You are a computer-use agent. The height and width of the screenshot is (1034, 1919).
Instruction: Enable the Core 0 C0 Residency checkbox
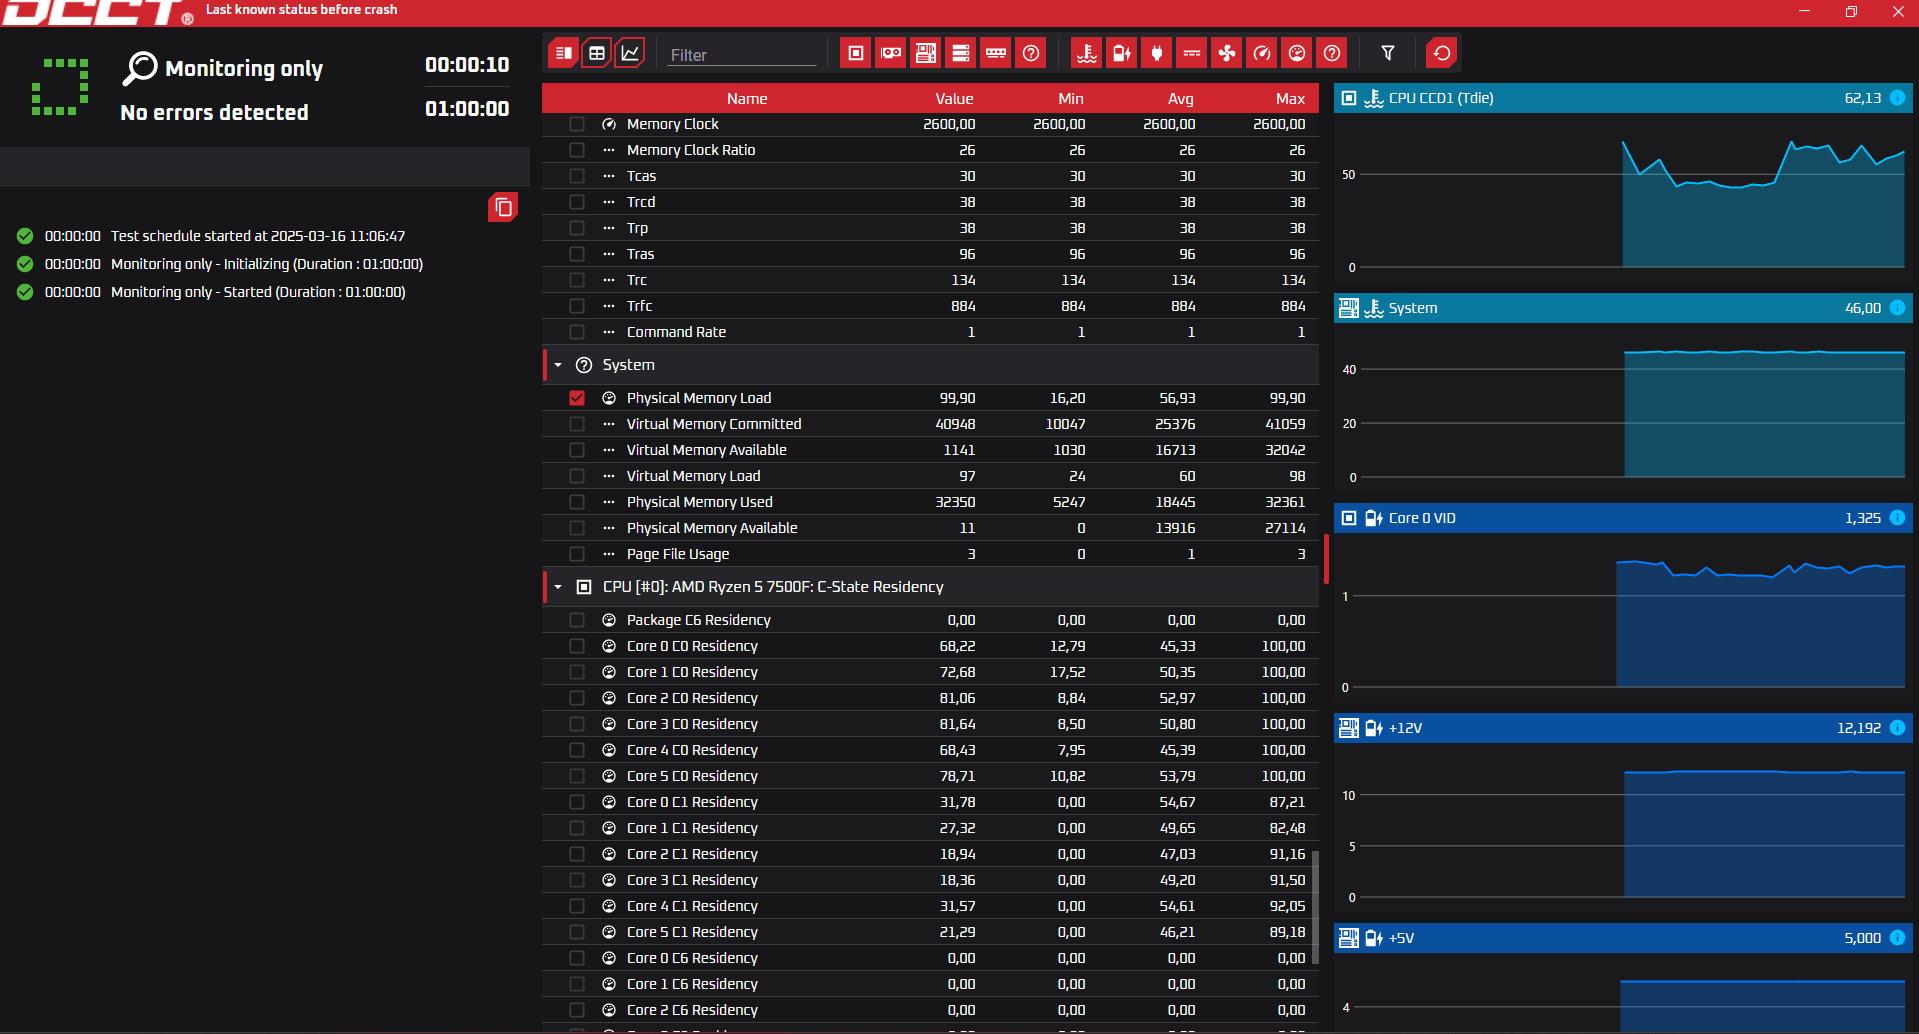(x=577, y=646)
